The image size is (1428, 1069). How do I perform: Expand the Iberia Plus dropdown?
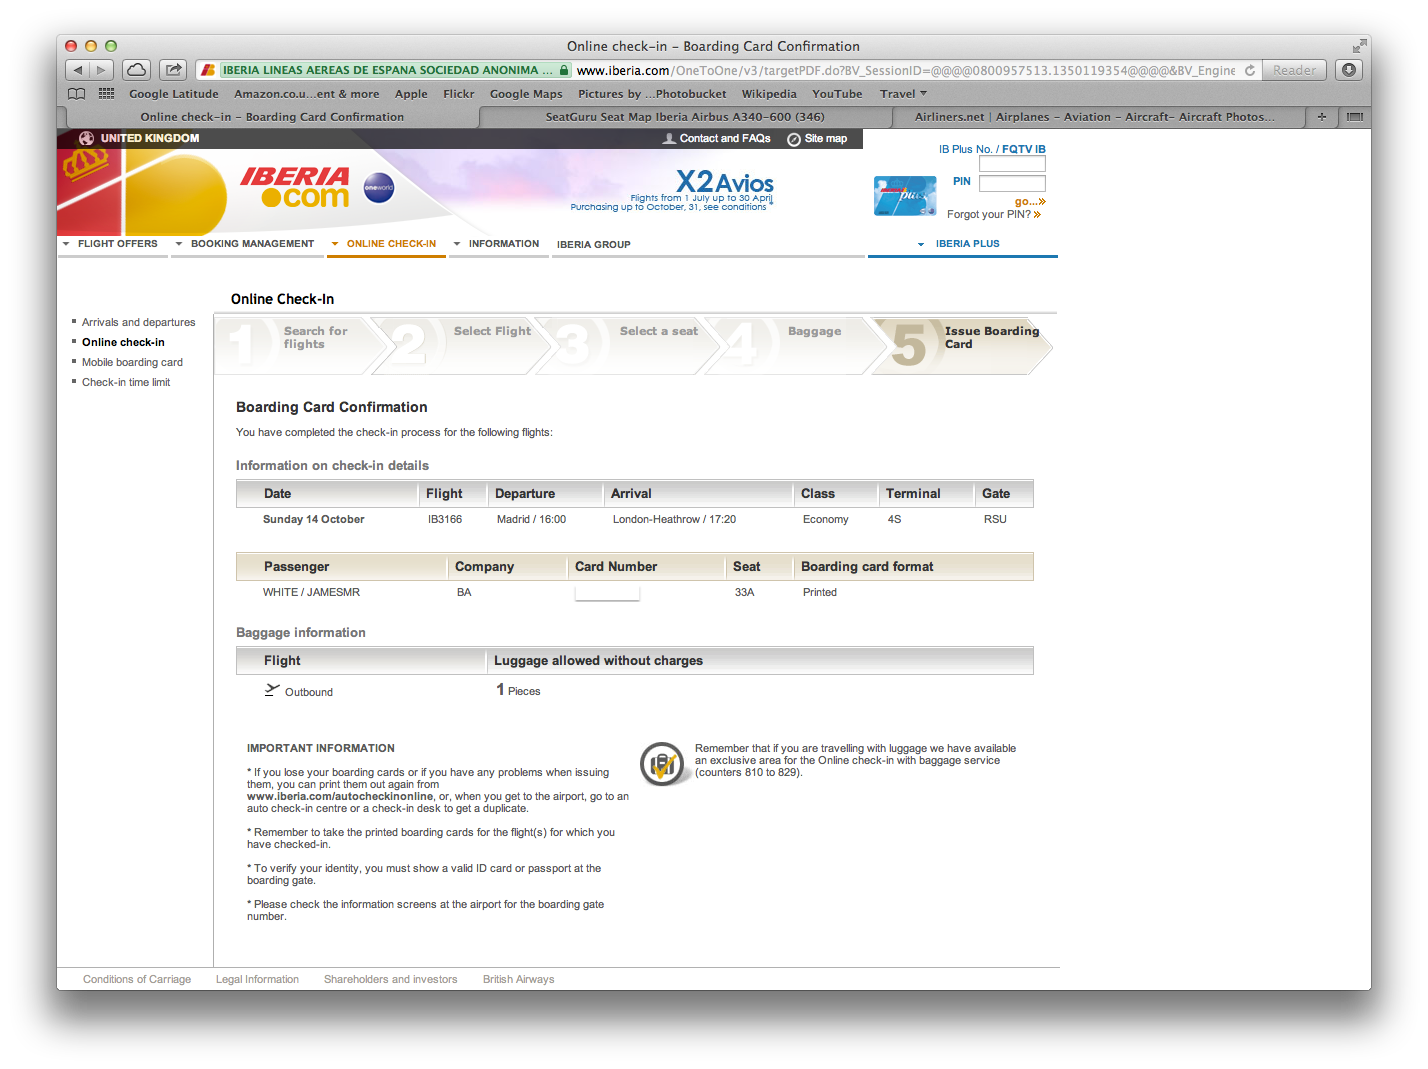pos(959,244)
